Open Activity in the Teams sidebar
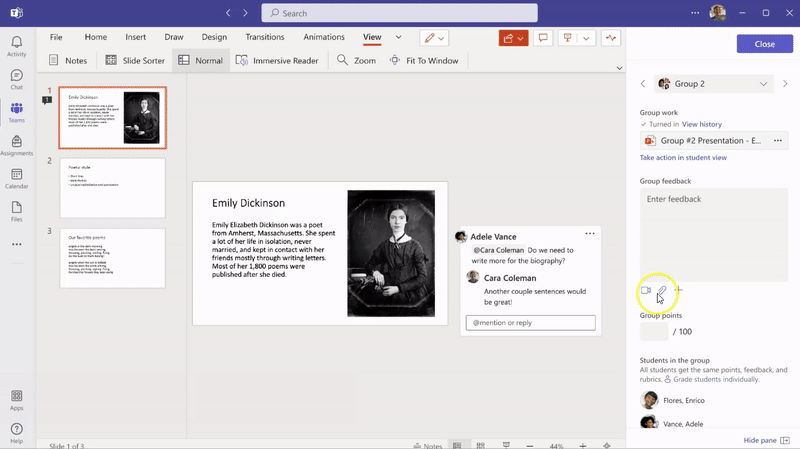 pos(16,46)
